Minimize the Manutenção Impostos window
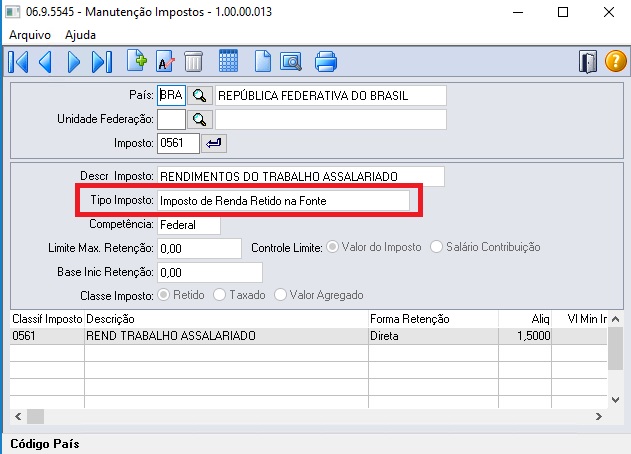 (518, 12)
